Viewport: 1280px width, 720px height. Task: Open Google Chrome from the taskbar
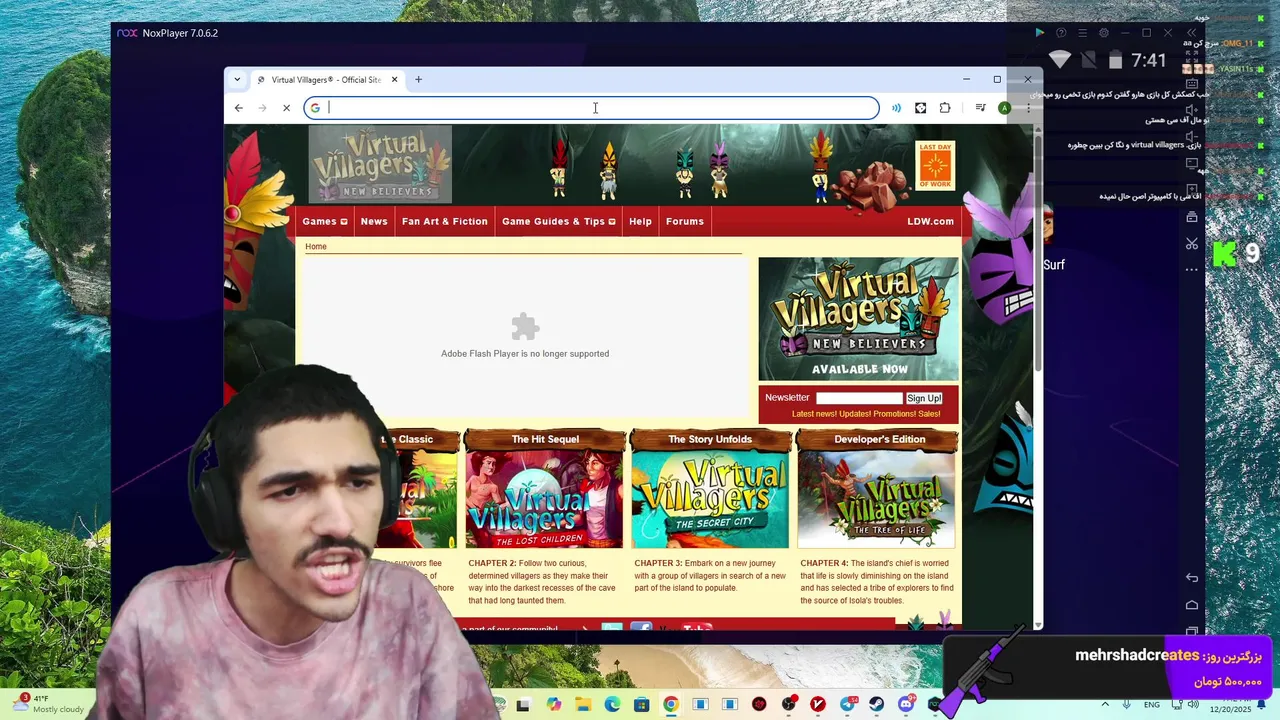[671, 705]
